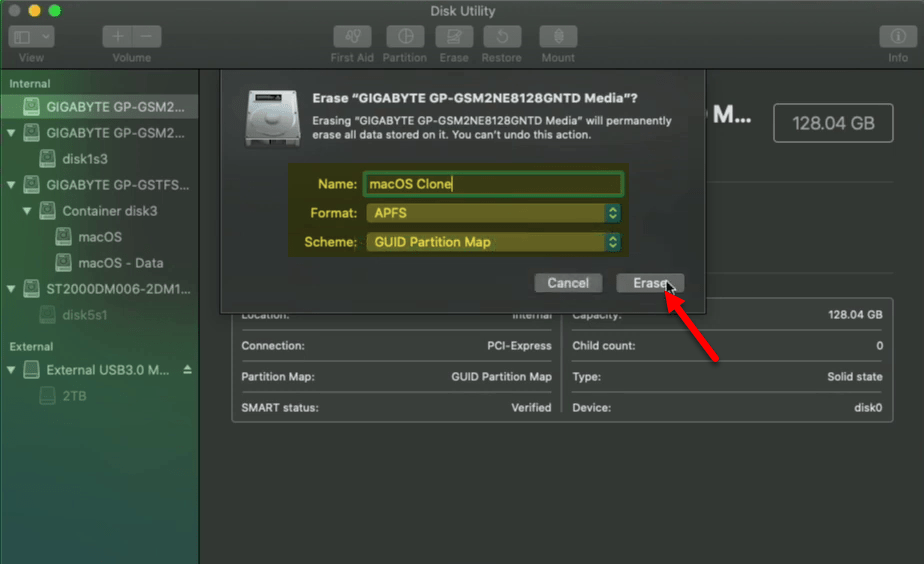Click the Capacity 128.04 GB value
Viewport: 924px width, 564px height.
tap(855, 315)
